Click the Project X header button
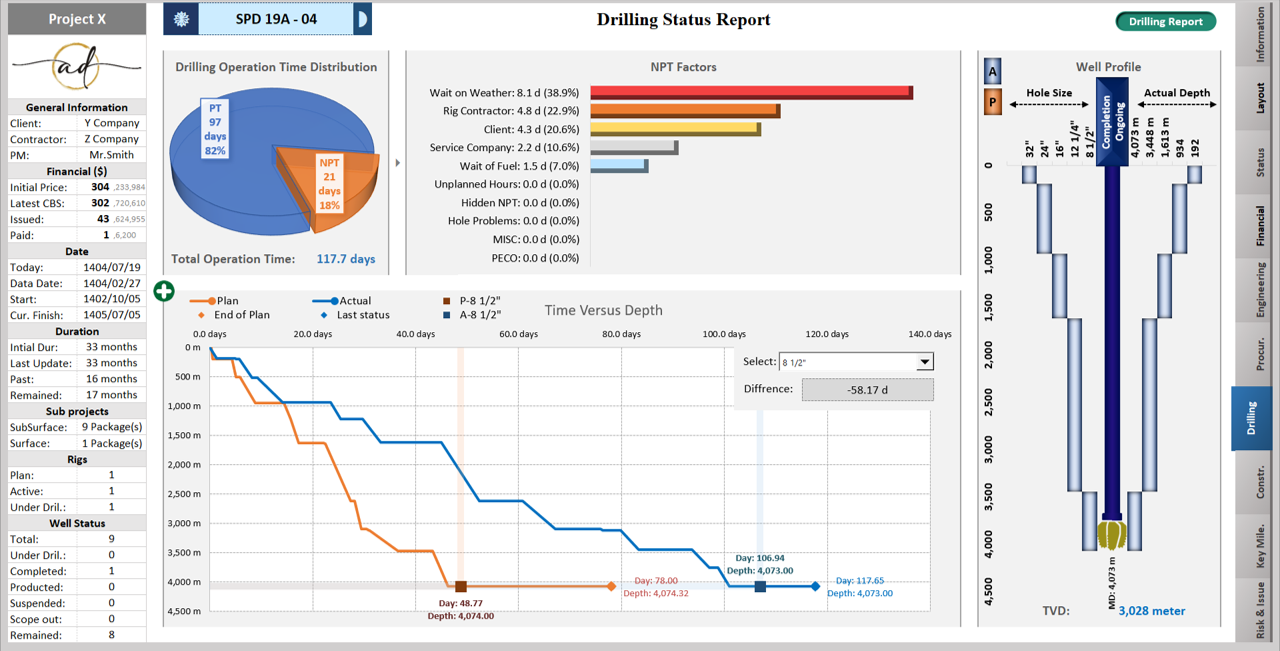The height and width of the screenshot is (651, 1280). [x=77, y=19]
